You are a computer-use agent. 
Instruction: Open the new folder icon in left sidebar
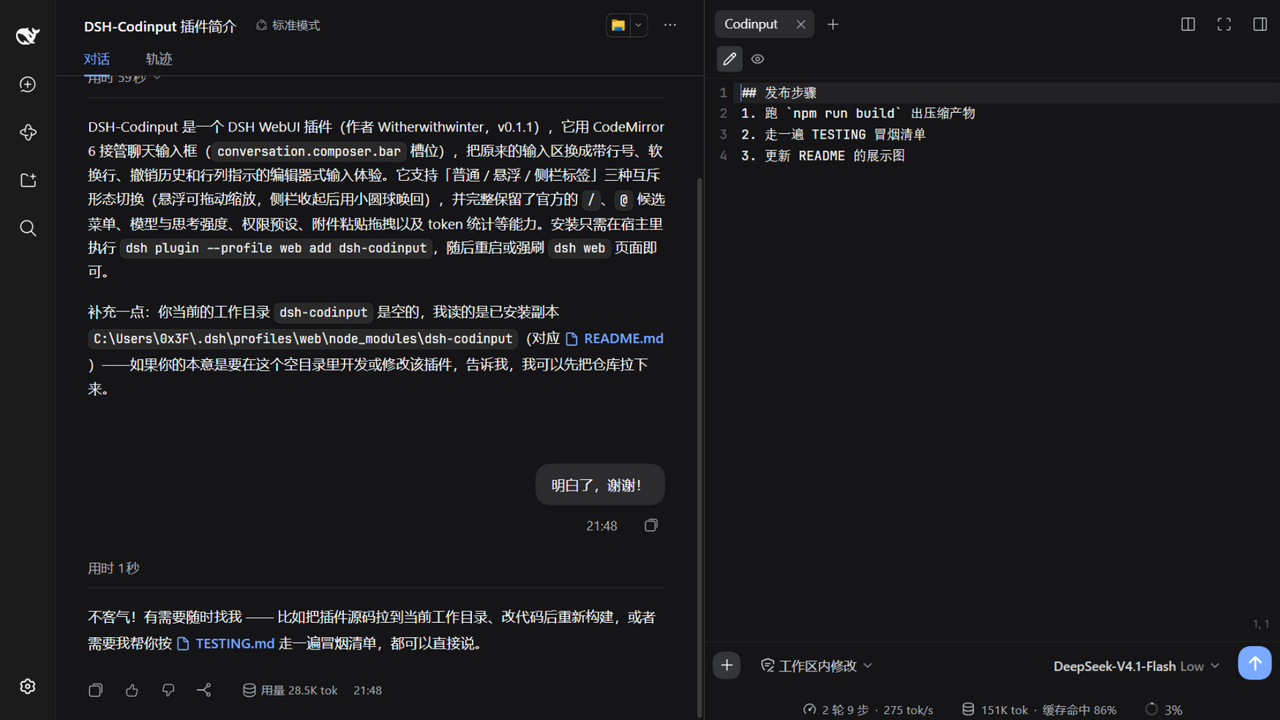tap(28, 180)
